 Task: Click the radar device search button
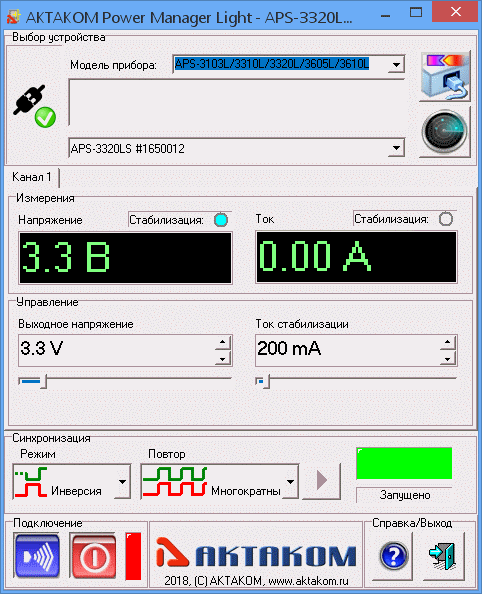click(x=445, y=131)
